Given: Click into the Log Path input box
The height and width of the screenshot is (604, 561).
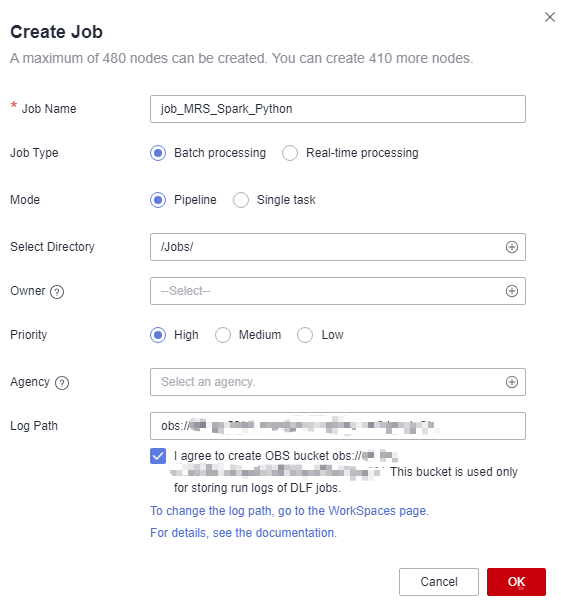Looking at the screenshot, I should pyautogui.click(x=338, y=426).
